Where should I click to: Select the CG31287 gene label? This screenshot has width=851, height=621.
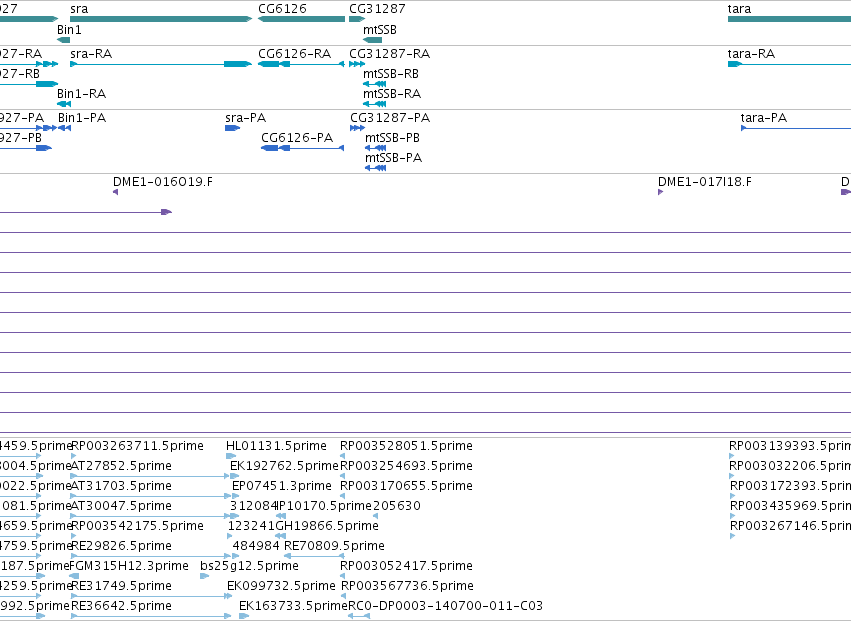377,9
